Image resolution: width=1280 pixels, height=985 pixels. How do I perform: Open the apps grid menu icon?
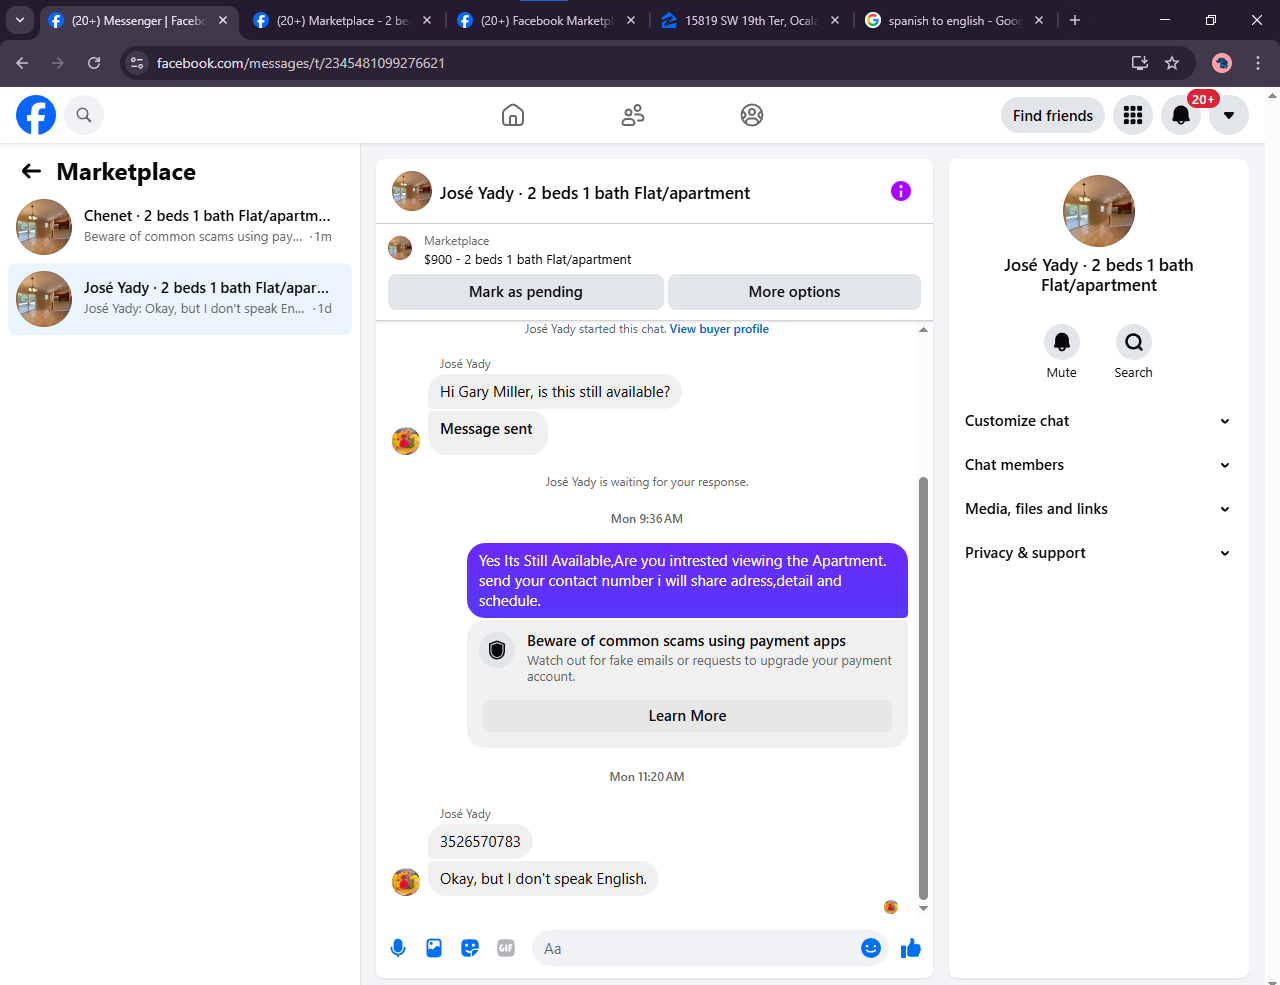(1133, 115)
